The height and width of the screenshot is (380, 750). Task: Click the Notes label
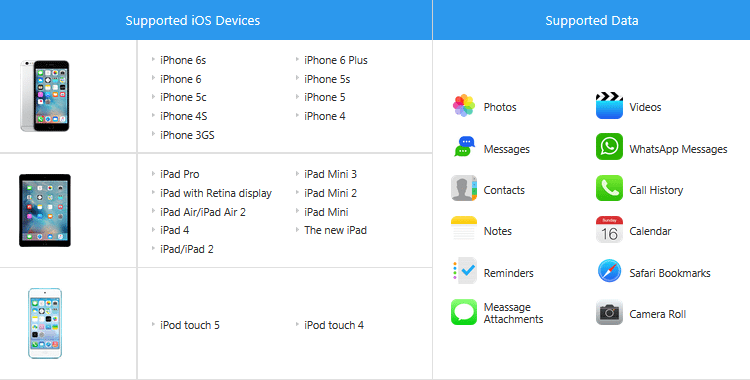pos(497,231)
